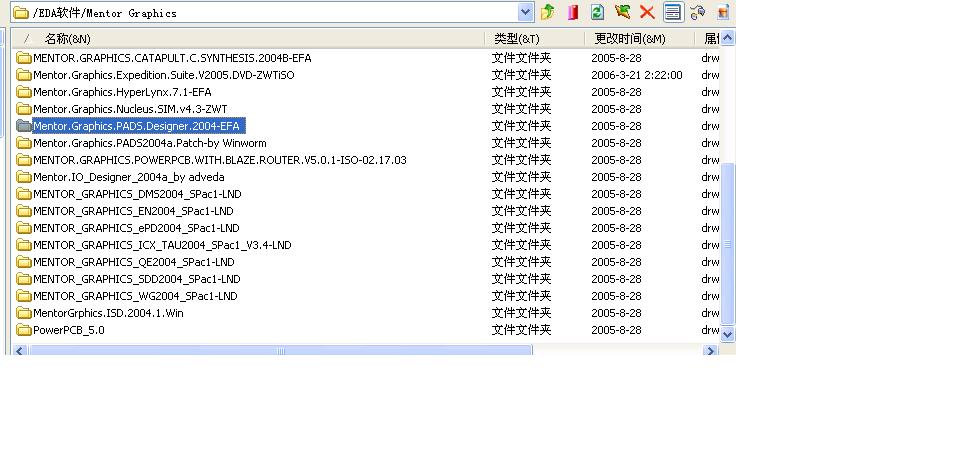Open the red bookmark book icon
The width and height of the screenshot is (962, 471).
(573, 12)
